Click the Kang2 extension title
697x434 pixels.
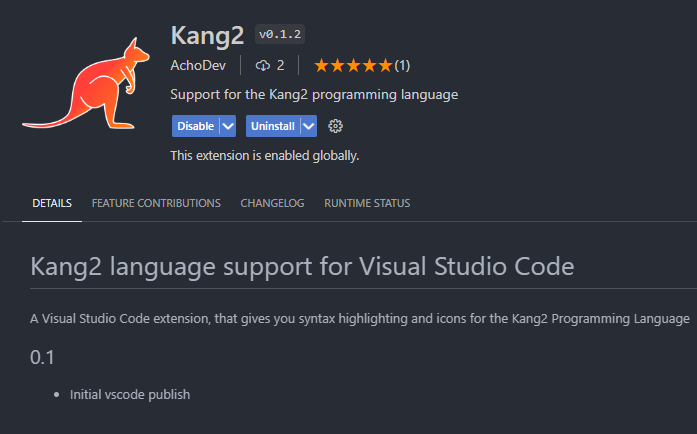(x=208, y=36)
